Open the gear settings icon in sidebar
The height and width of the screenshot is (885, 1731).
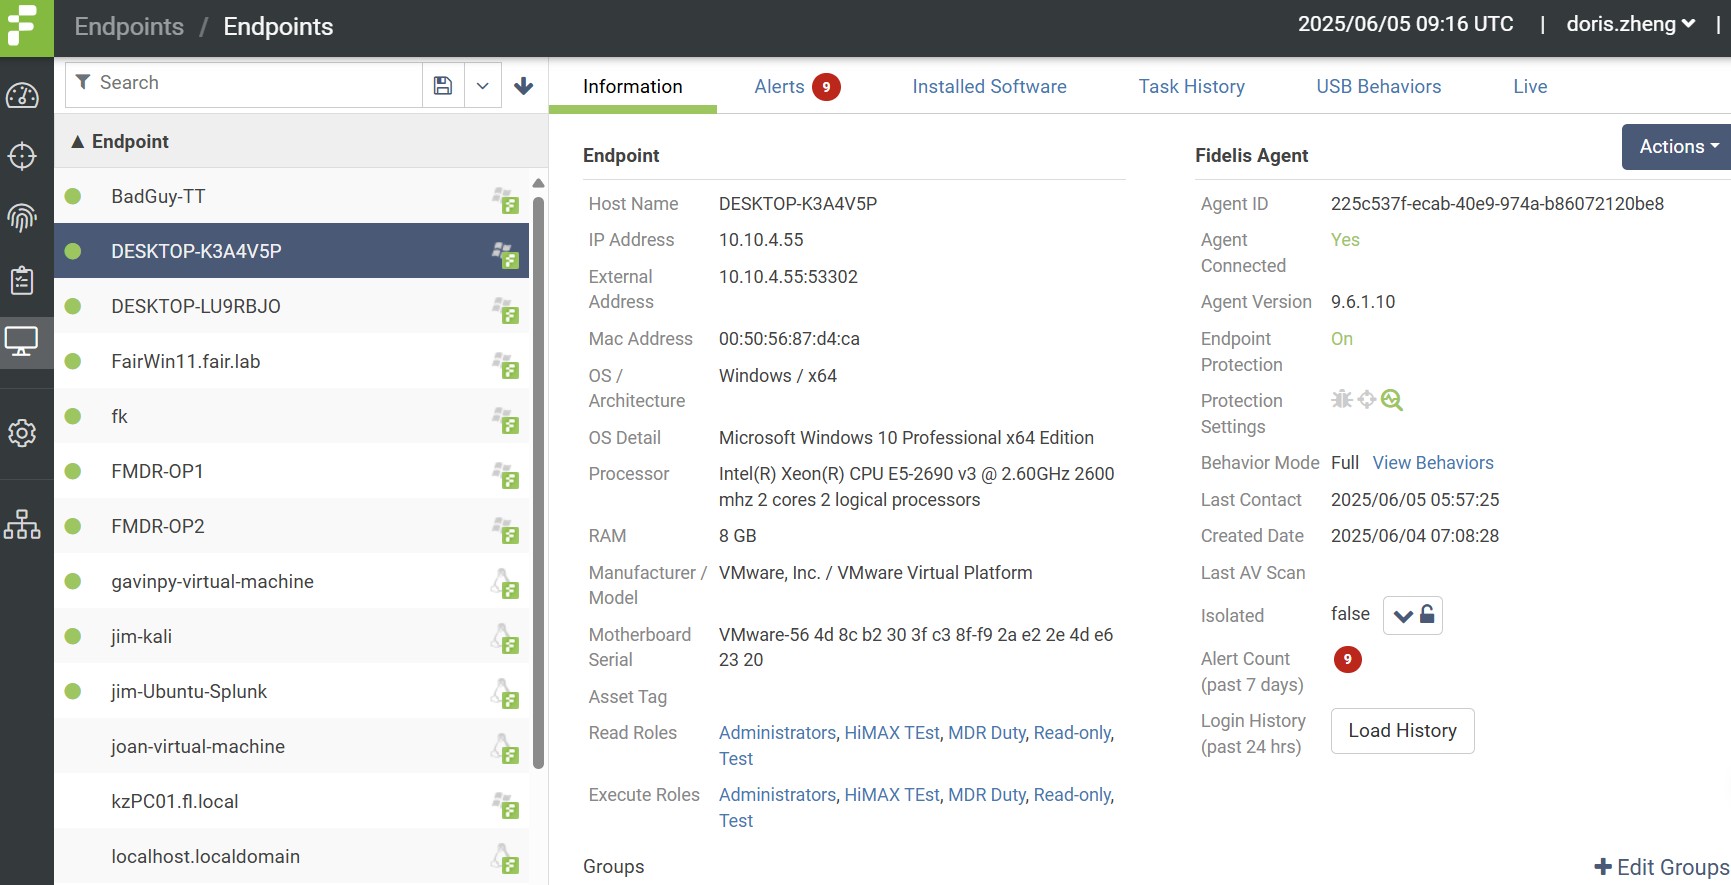[x=22, y=433]
